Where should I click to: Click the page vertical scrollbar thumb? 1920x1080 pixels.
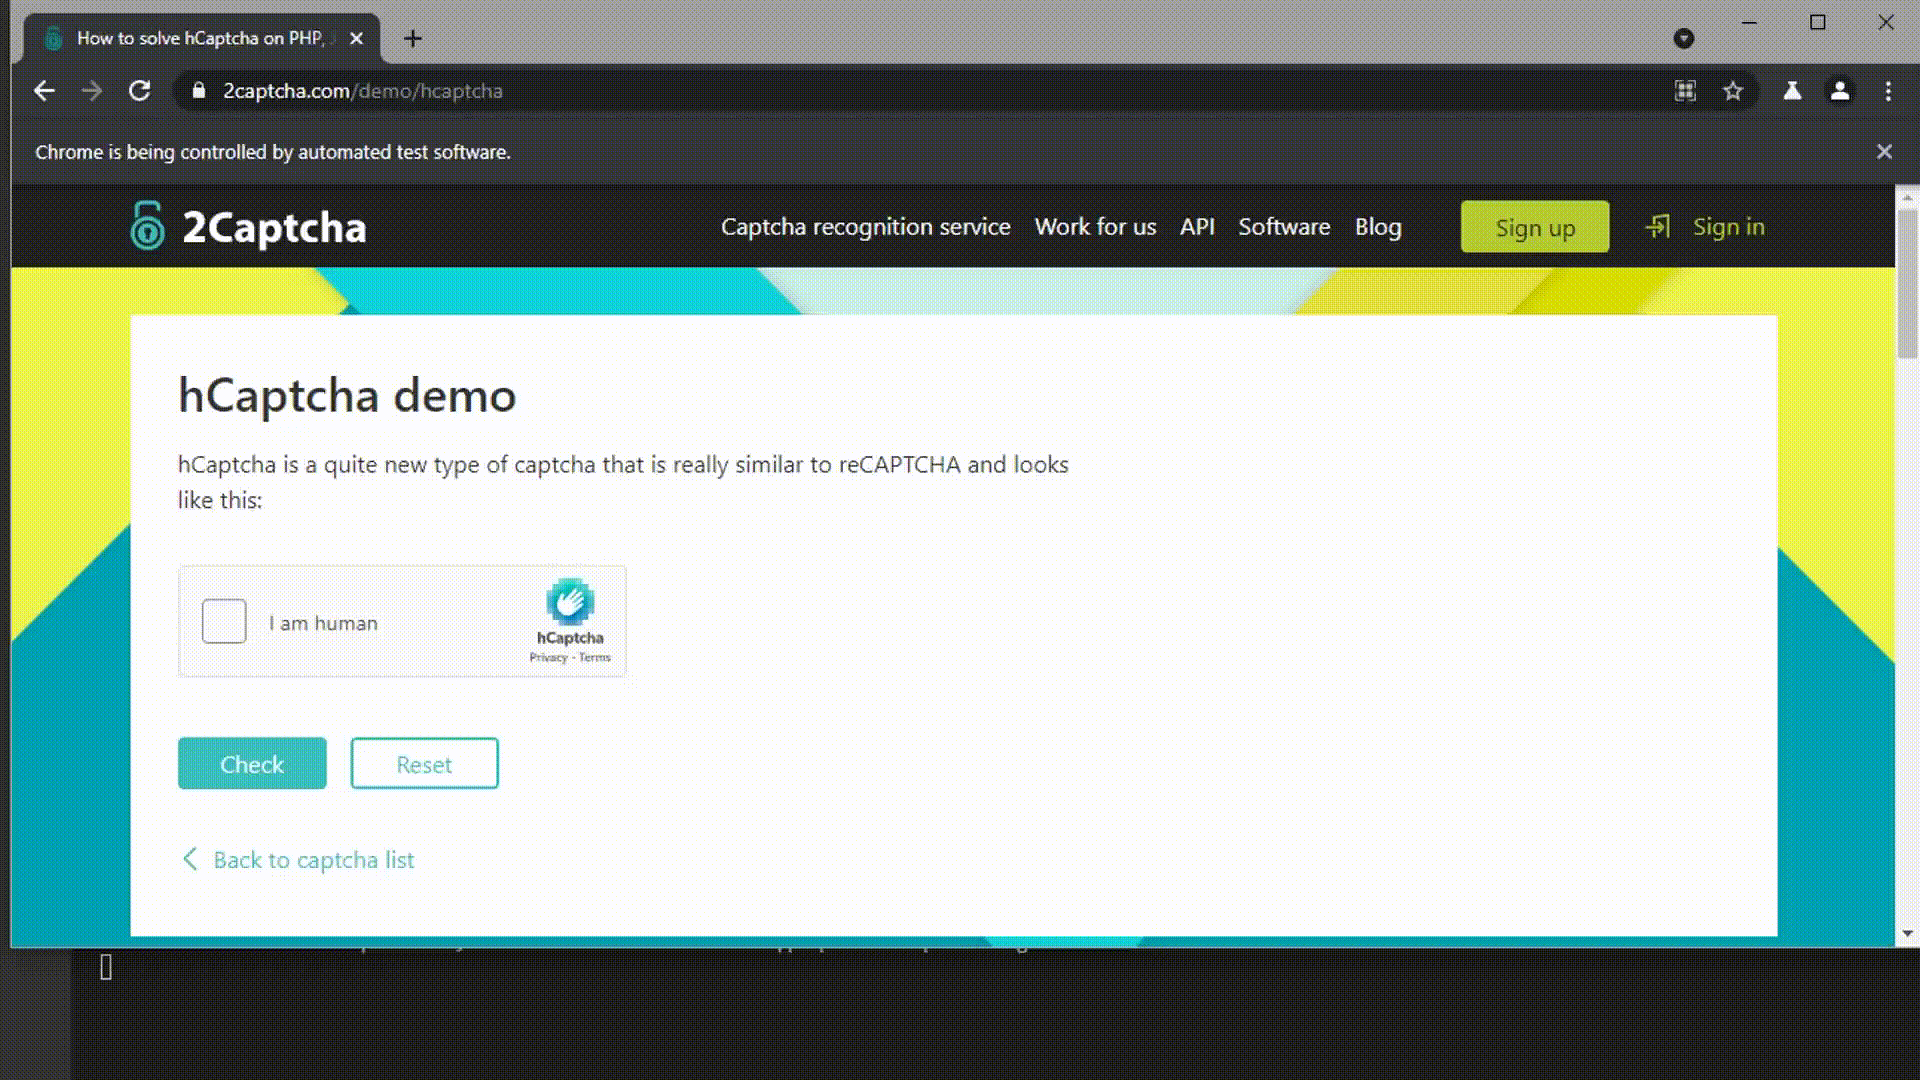pyautogui.click(x=1907, y=285)
